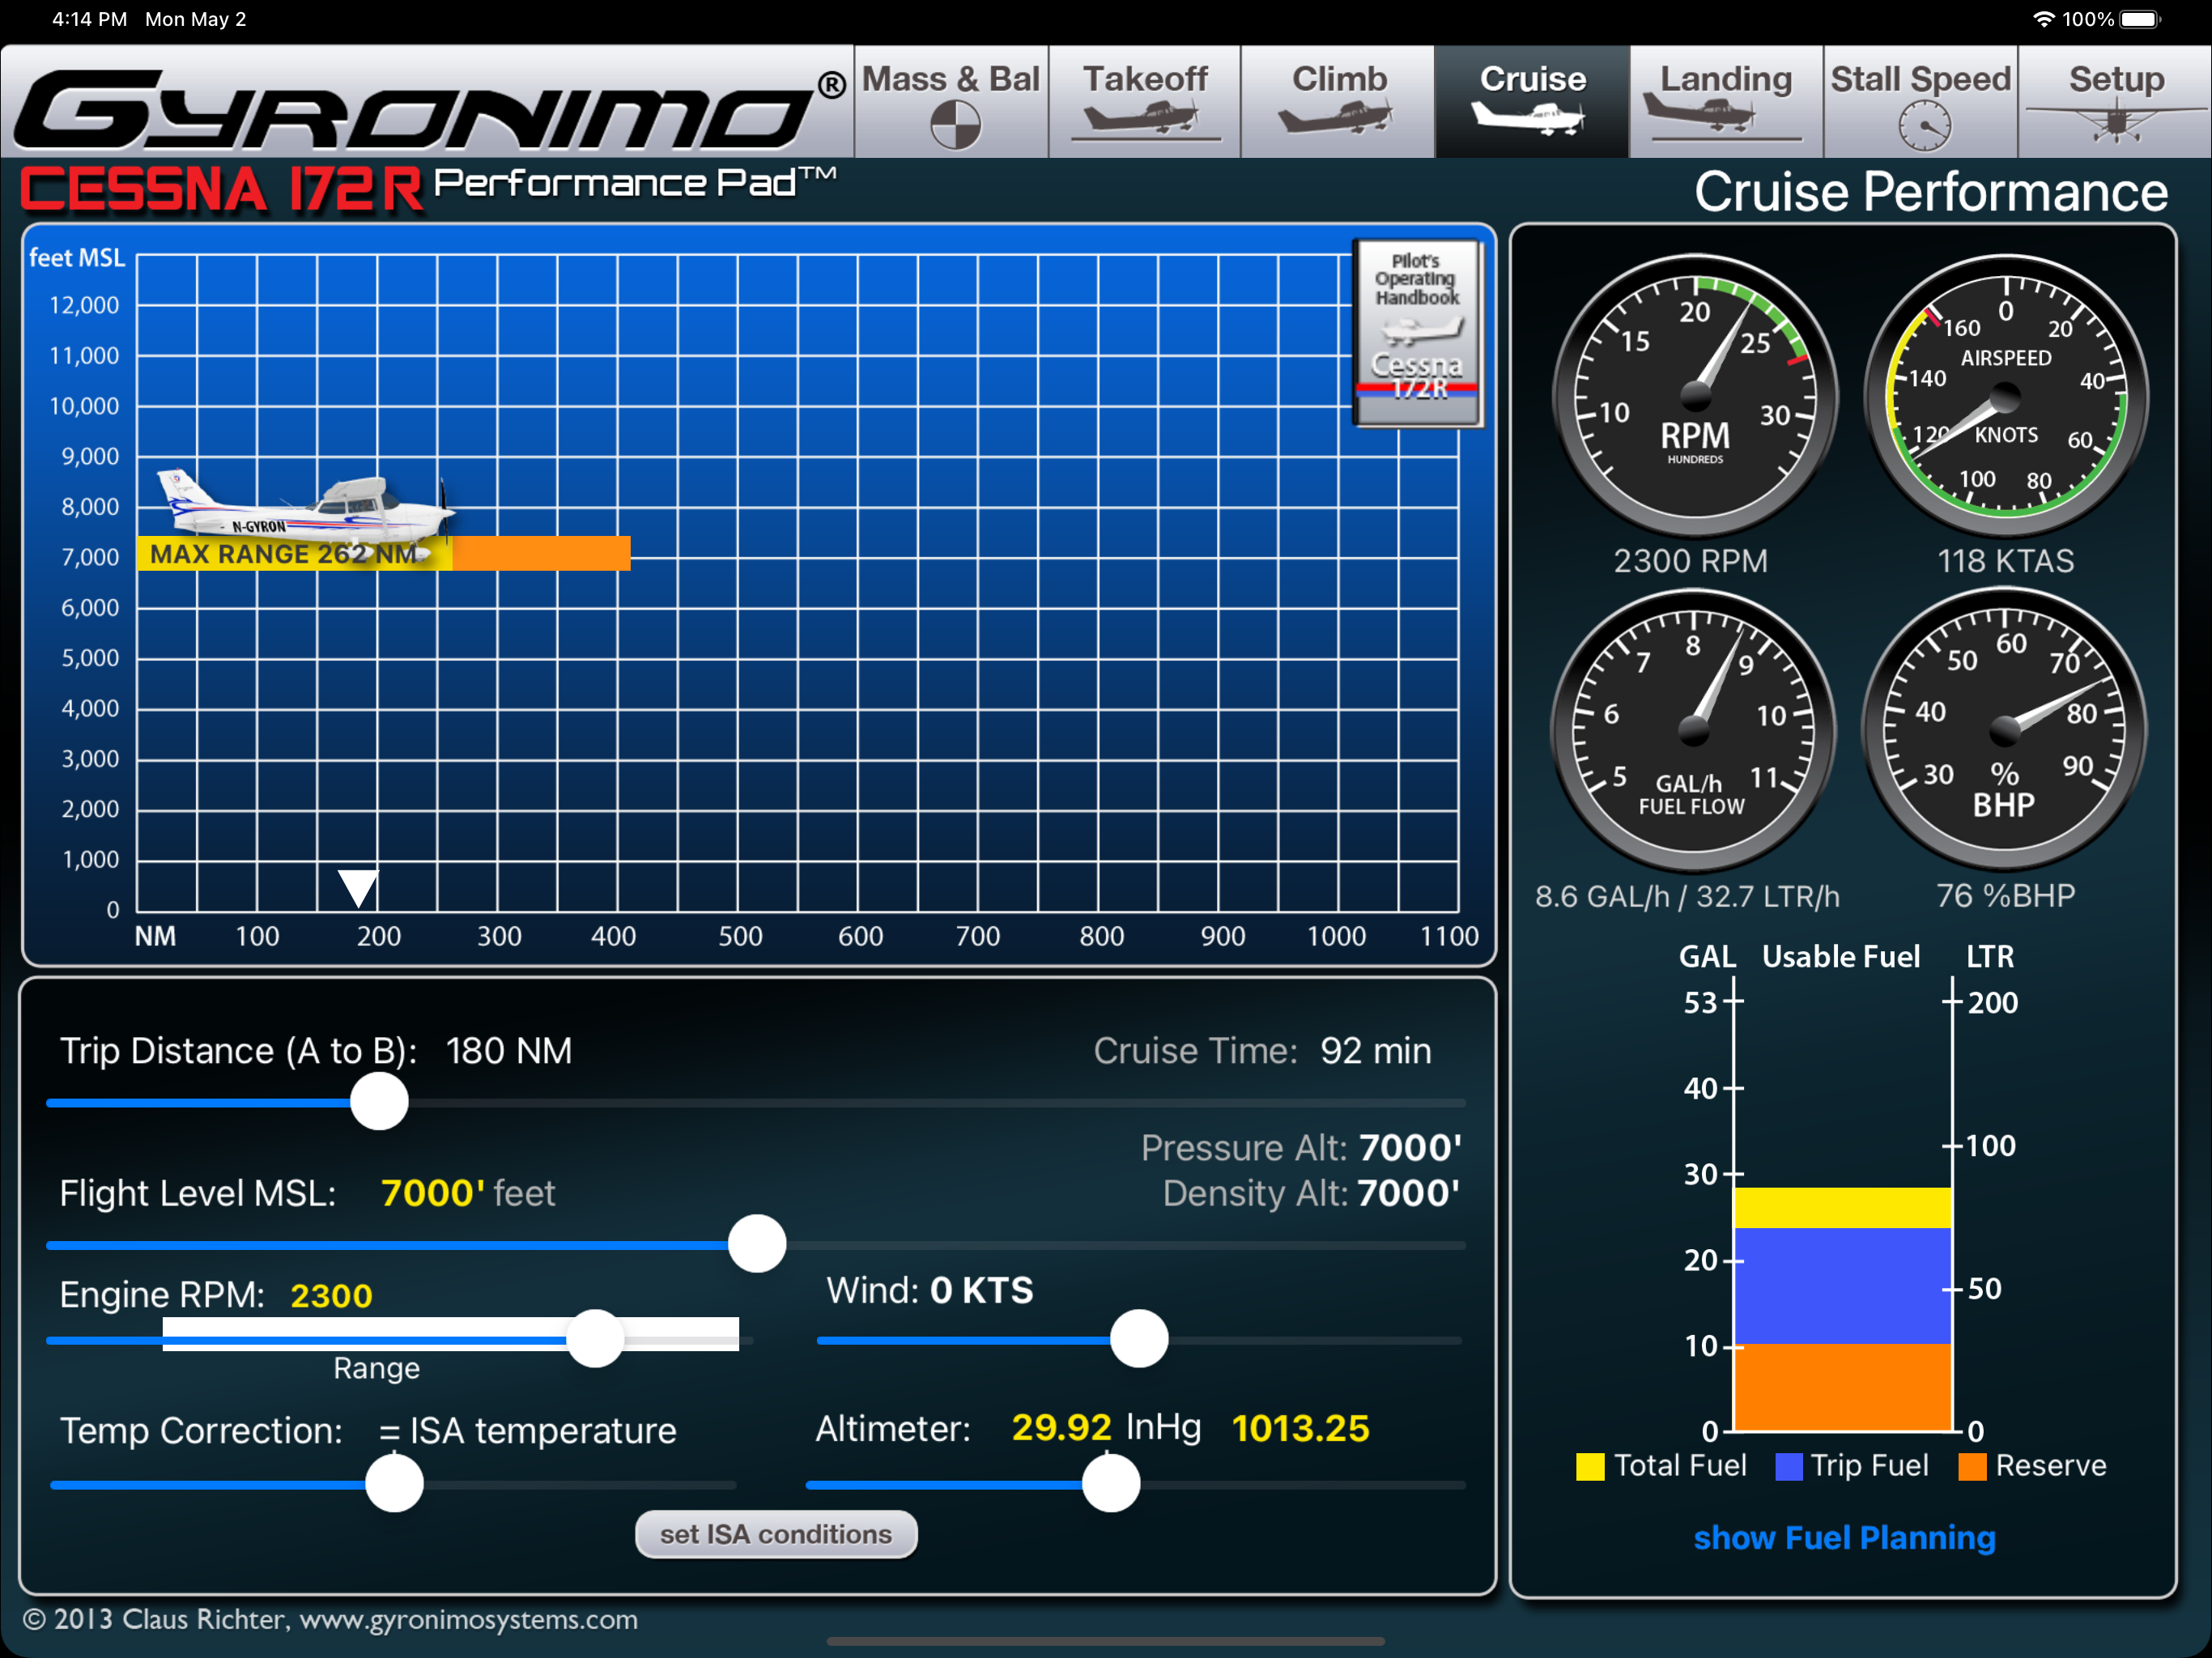The image size is (2212, 1658).
Task: Click the Pressure Alt 7000' value
Action: click(x=1410, y=1147)
